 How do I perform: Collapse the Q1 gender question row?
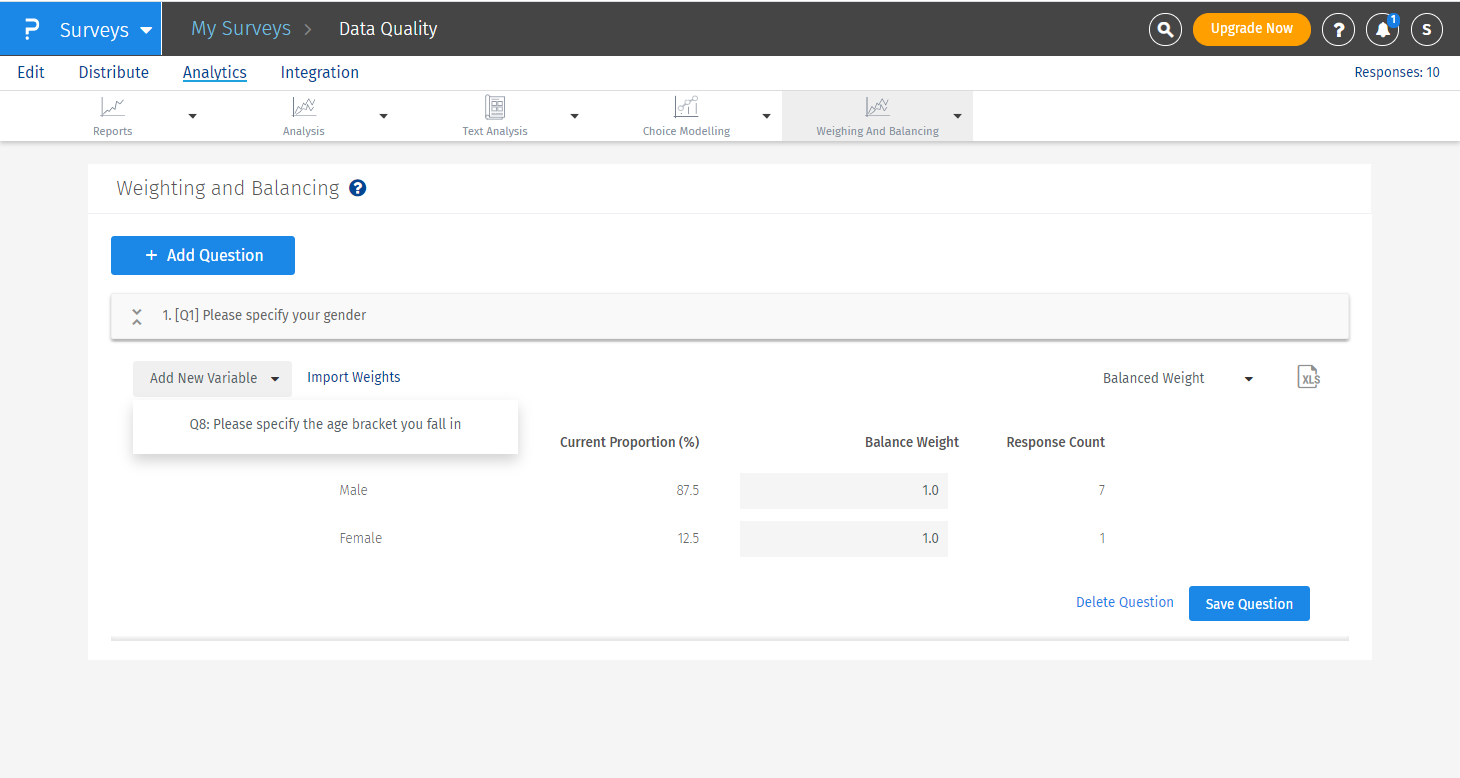click(x=137, y=316)
